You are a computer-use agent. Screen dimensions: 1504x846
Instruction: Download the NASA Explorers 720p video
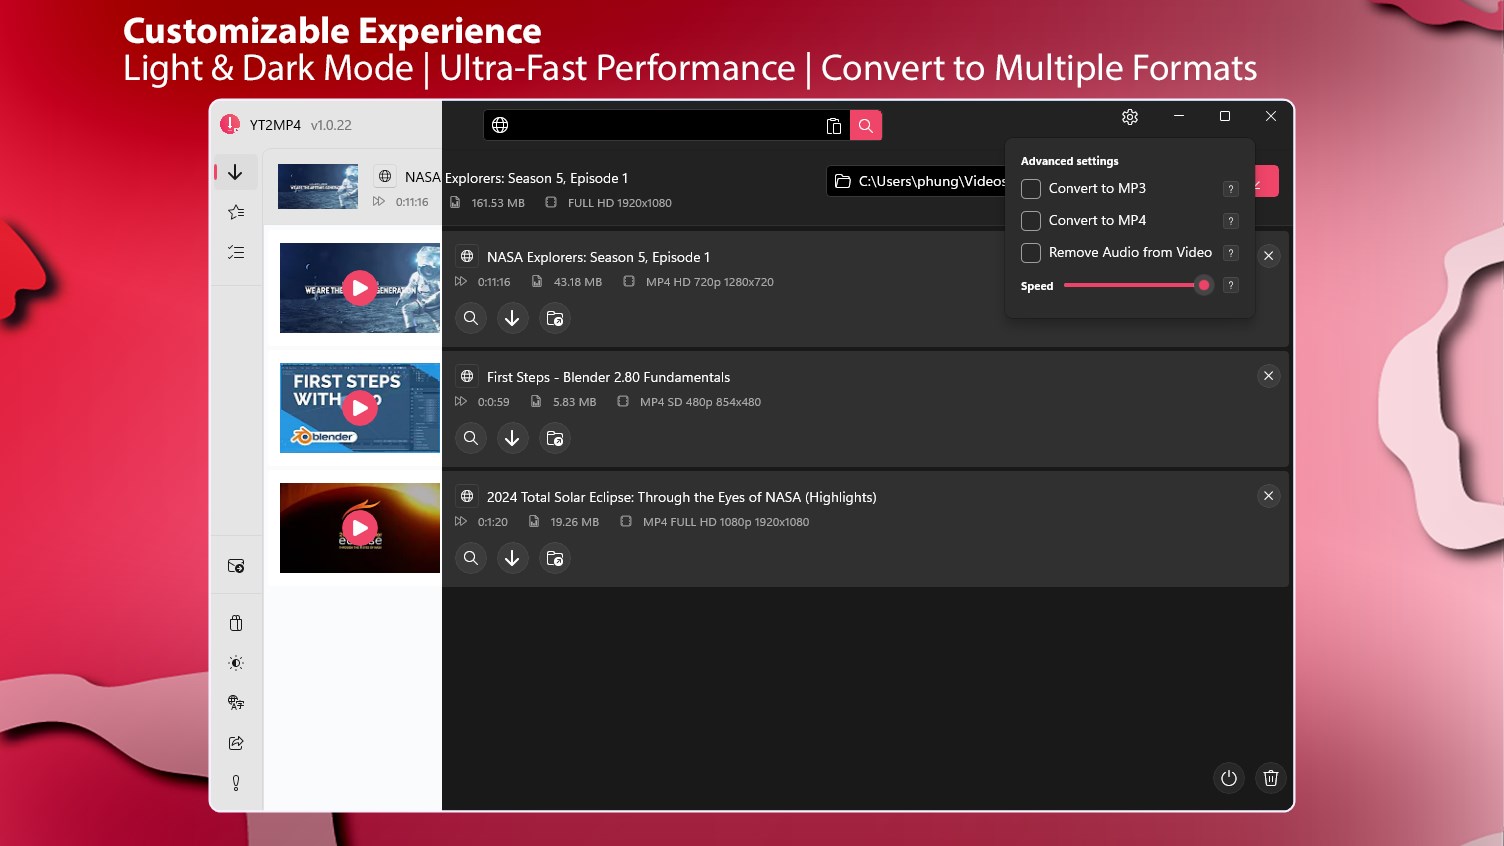[512, 318]
